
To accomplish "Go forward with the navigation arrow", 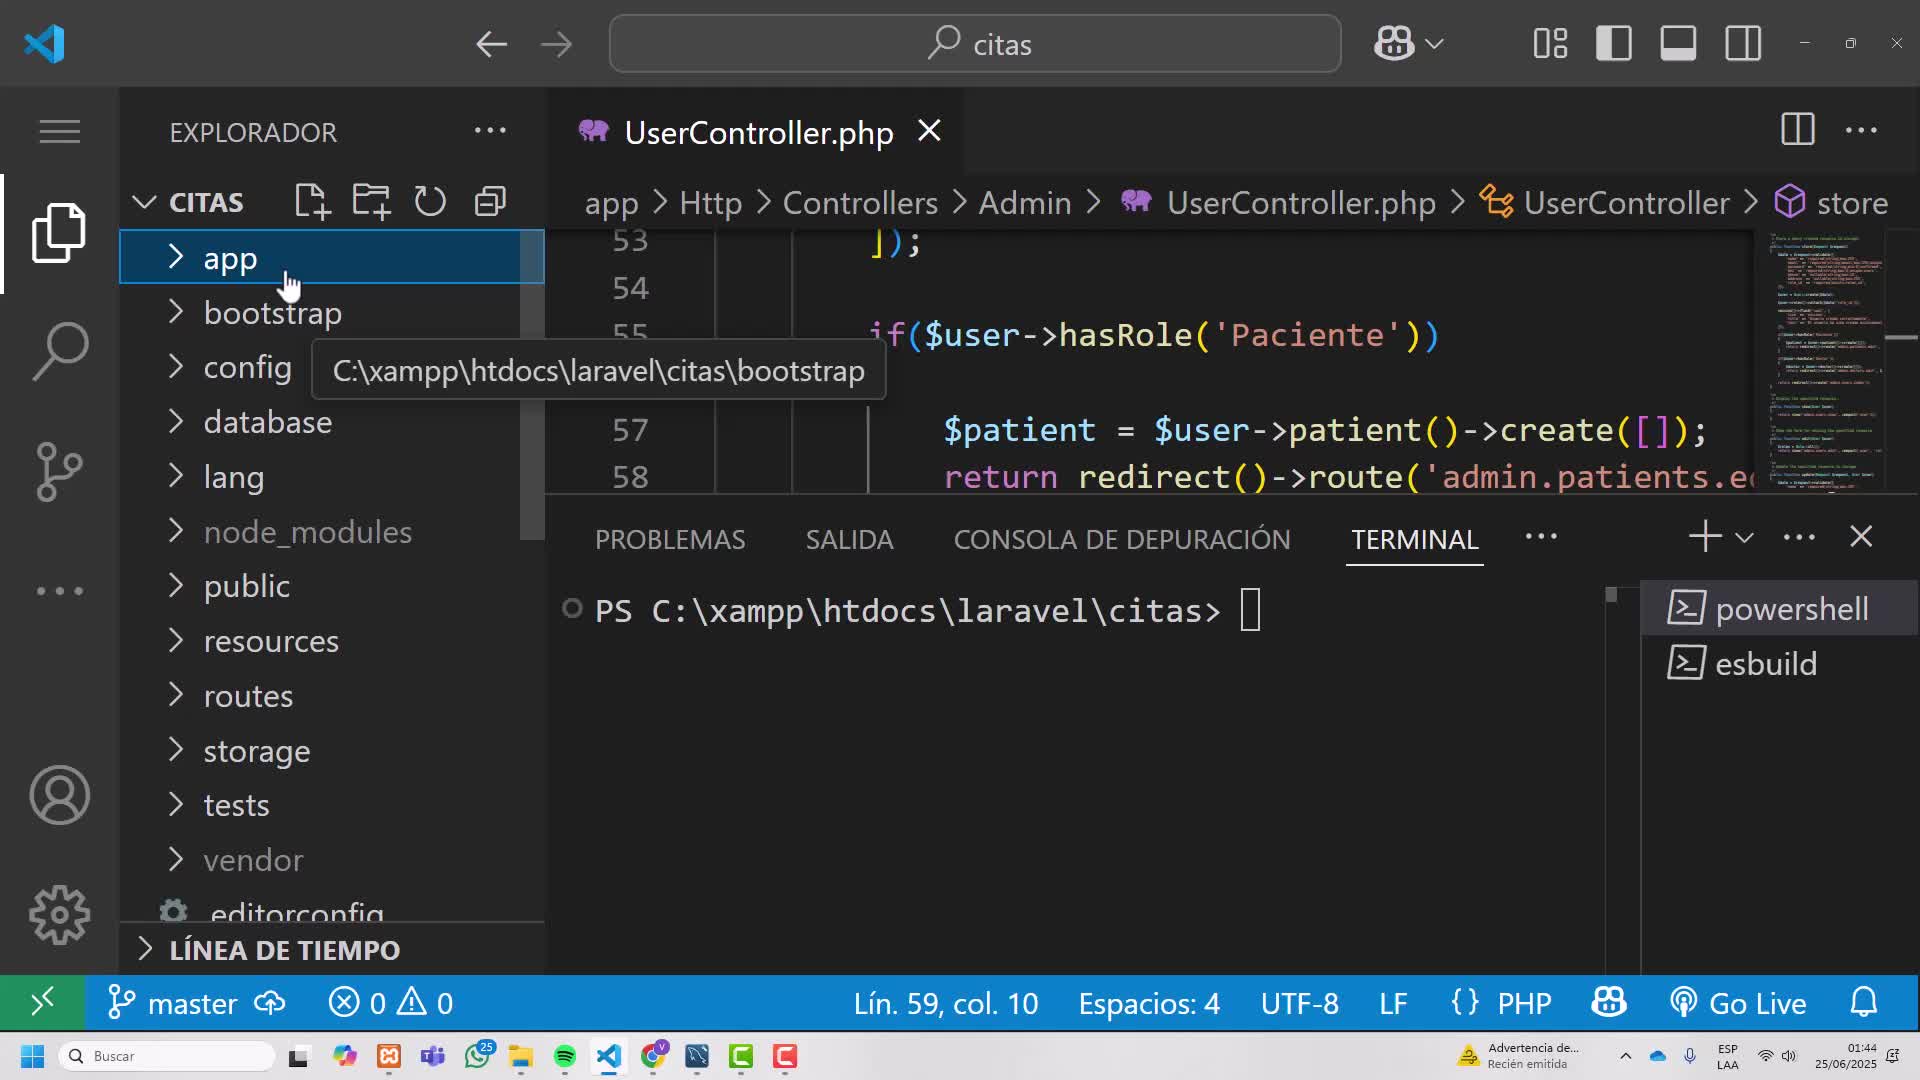I will [x=556, y=44].
